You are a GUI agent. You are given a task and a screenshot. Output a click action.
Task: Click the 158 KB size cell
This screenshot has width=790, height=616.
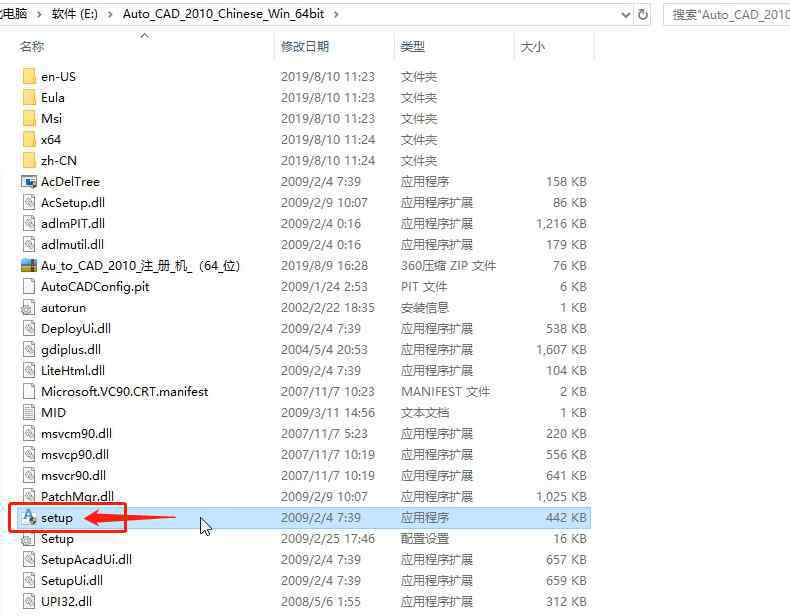click(566, 182)
